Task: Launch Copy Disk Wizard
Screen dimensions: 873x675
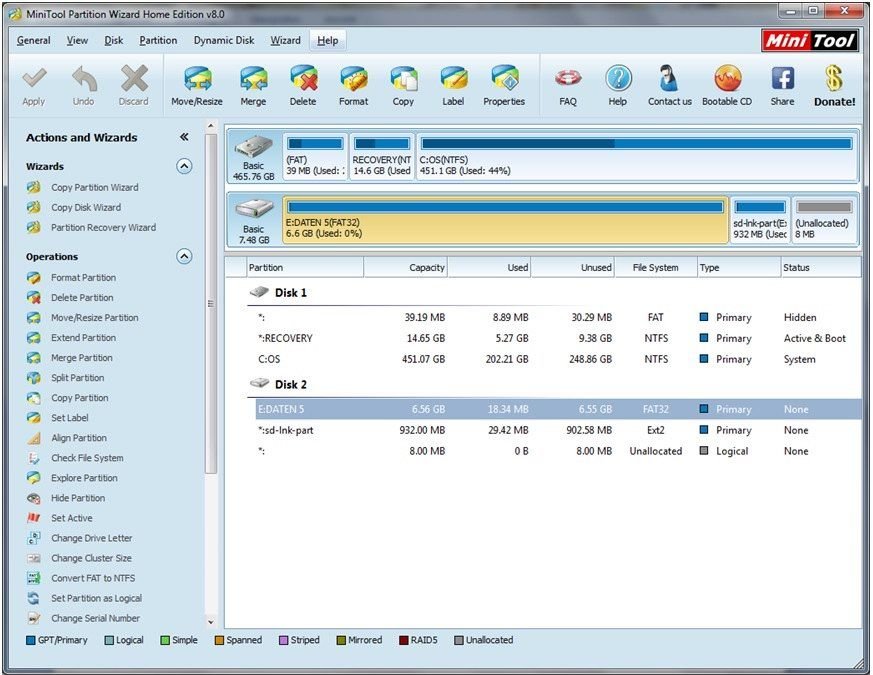Action: tap(86, 208)
